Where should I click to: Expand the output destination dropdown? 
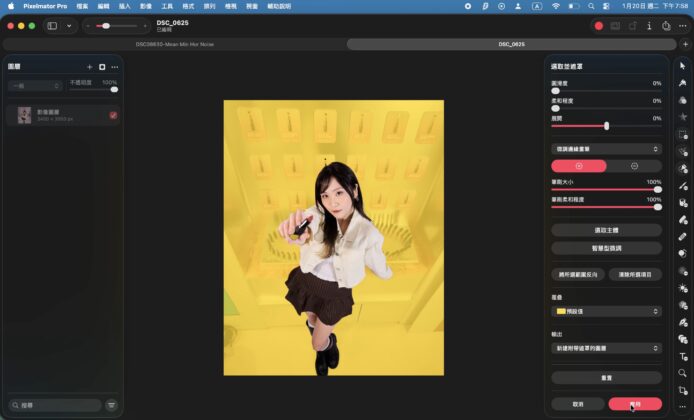pos(606,347)
